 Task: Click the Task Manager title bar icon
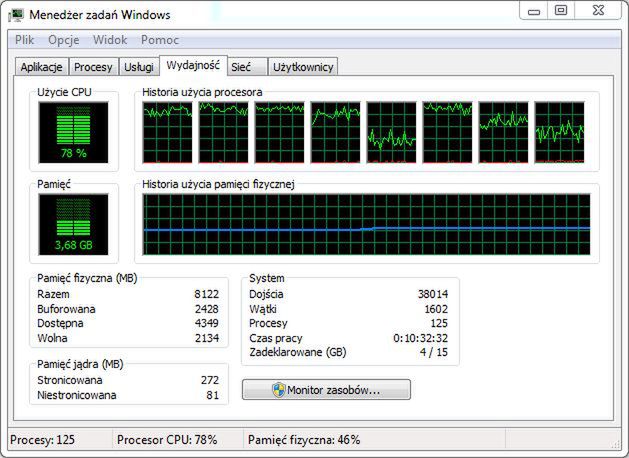(x=16, y=15)
